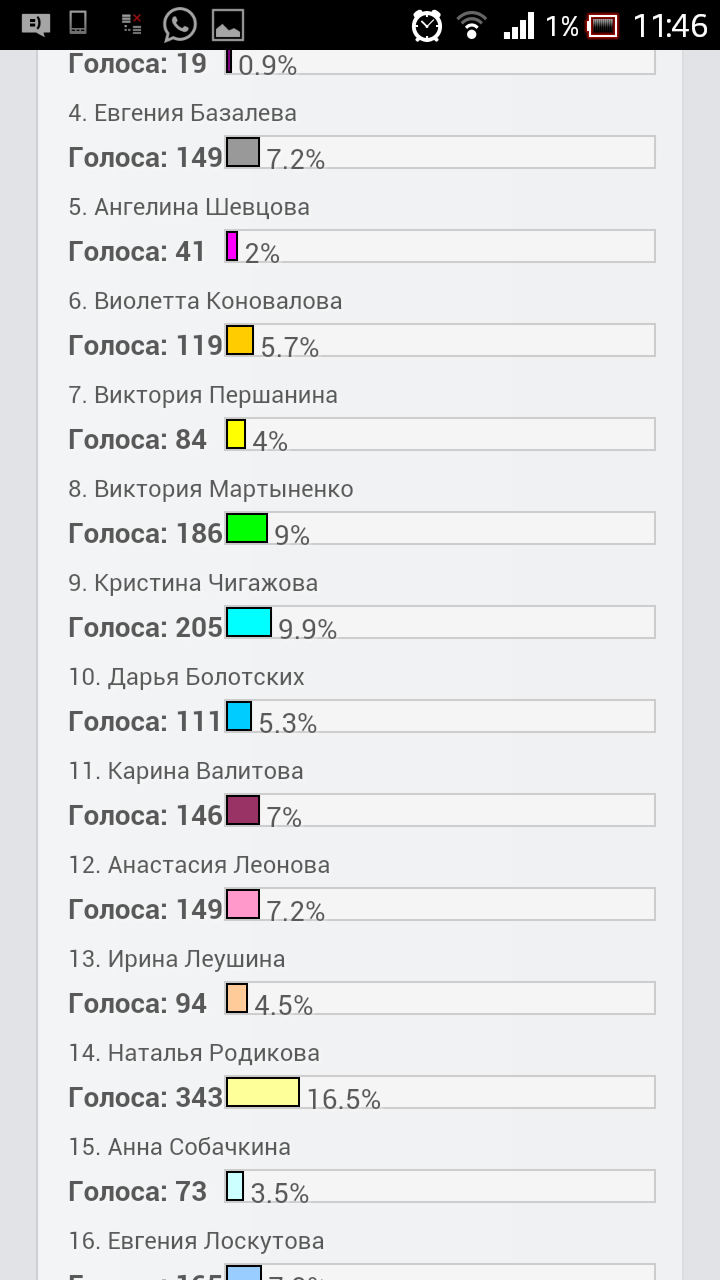Tap the pink bar for Анастасия Леонова
Viewport: 720px width, 1280px height.
tap(243, 904)
